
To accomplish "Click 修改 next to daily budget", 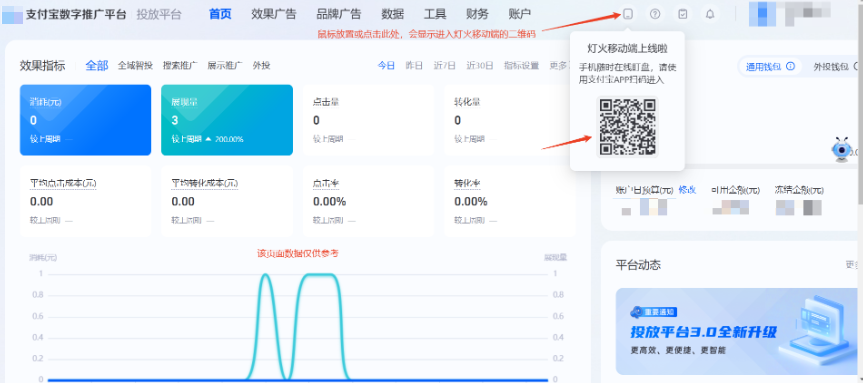I will [687, 190].
